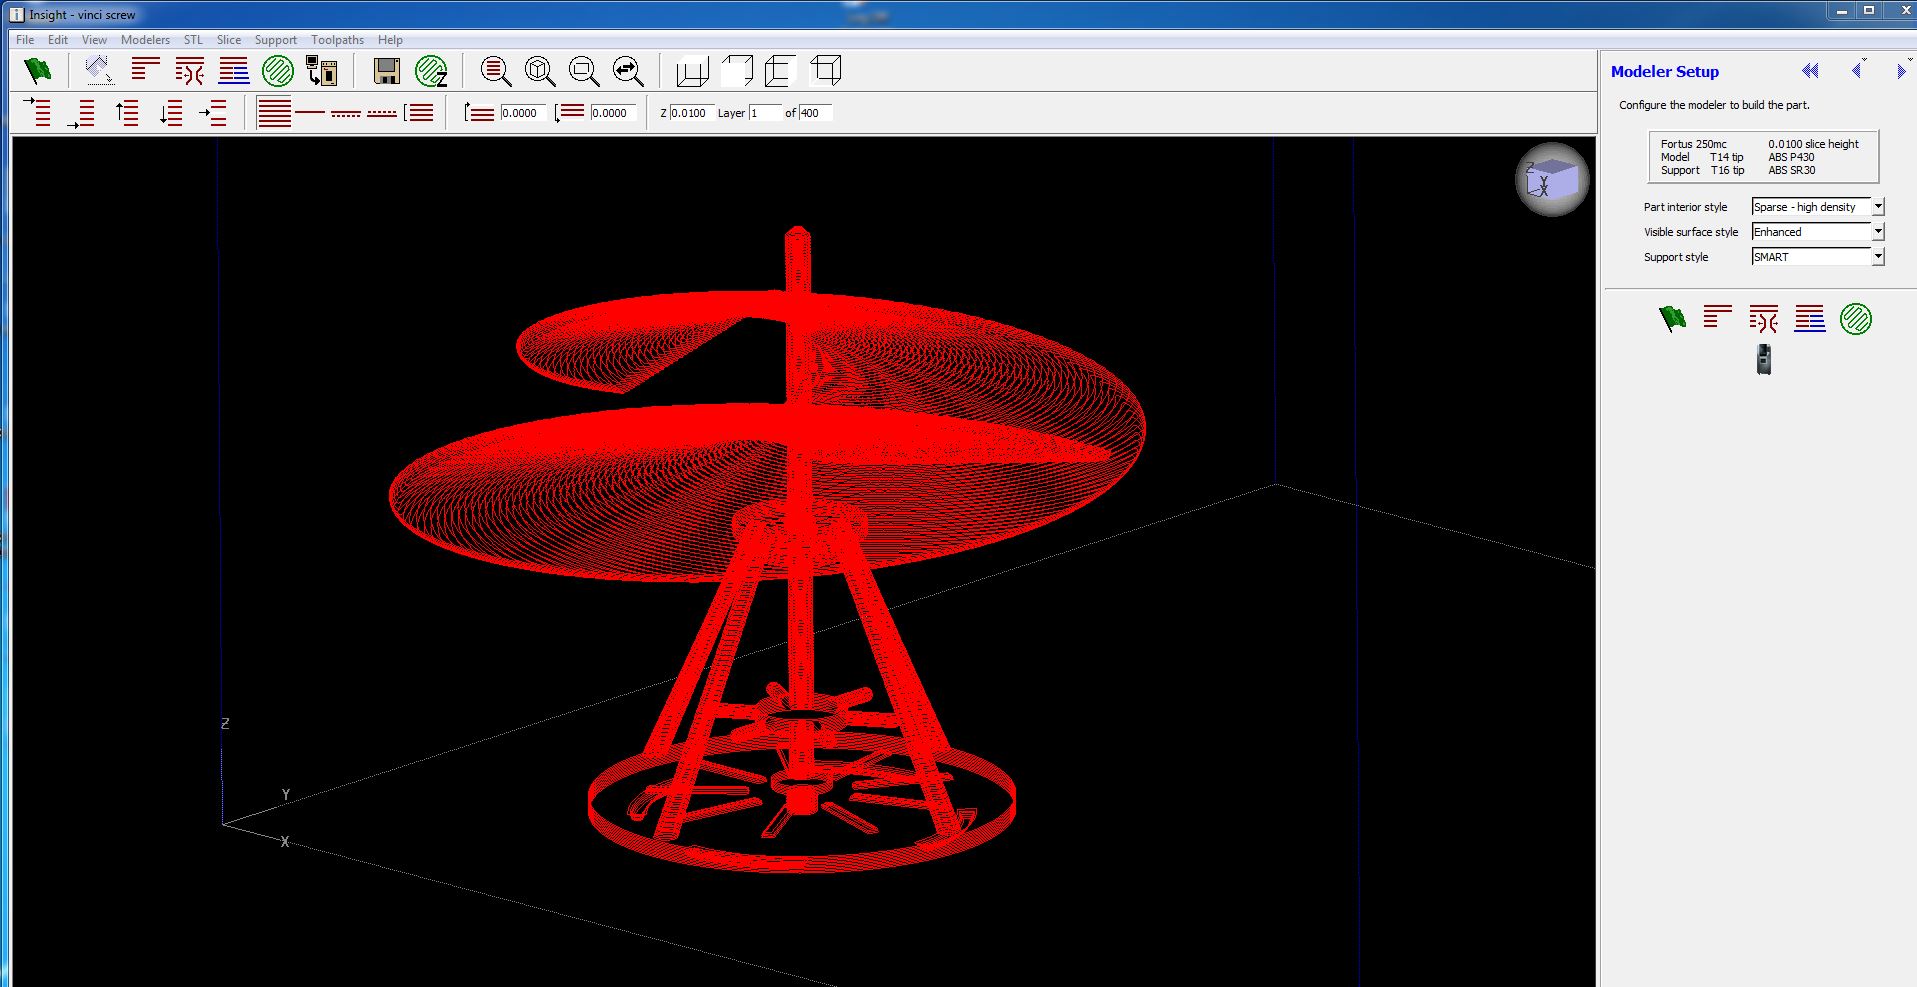Click the Fortus printer icon in panel
1917x987 pixels.
[x=1764, y=359]
